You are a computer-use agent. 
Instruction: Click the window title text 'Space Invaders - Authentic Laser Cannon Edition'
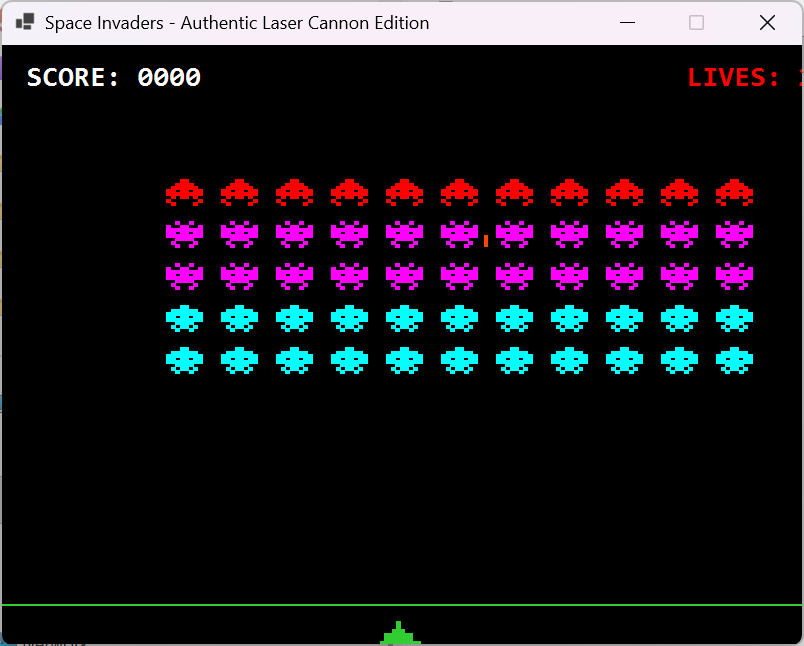pyautogui.click(x=237, y=23)
